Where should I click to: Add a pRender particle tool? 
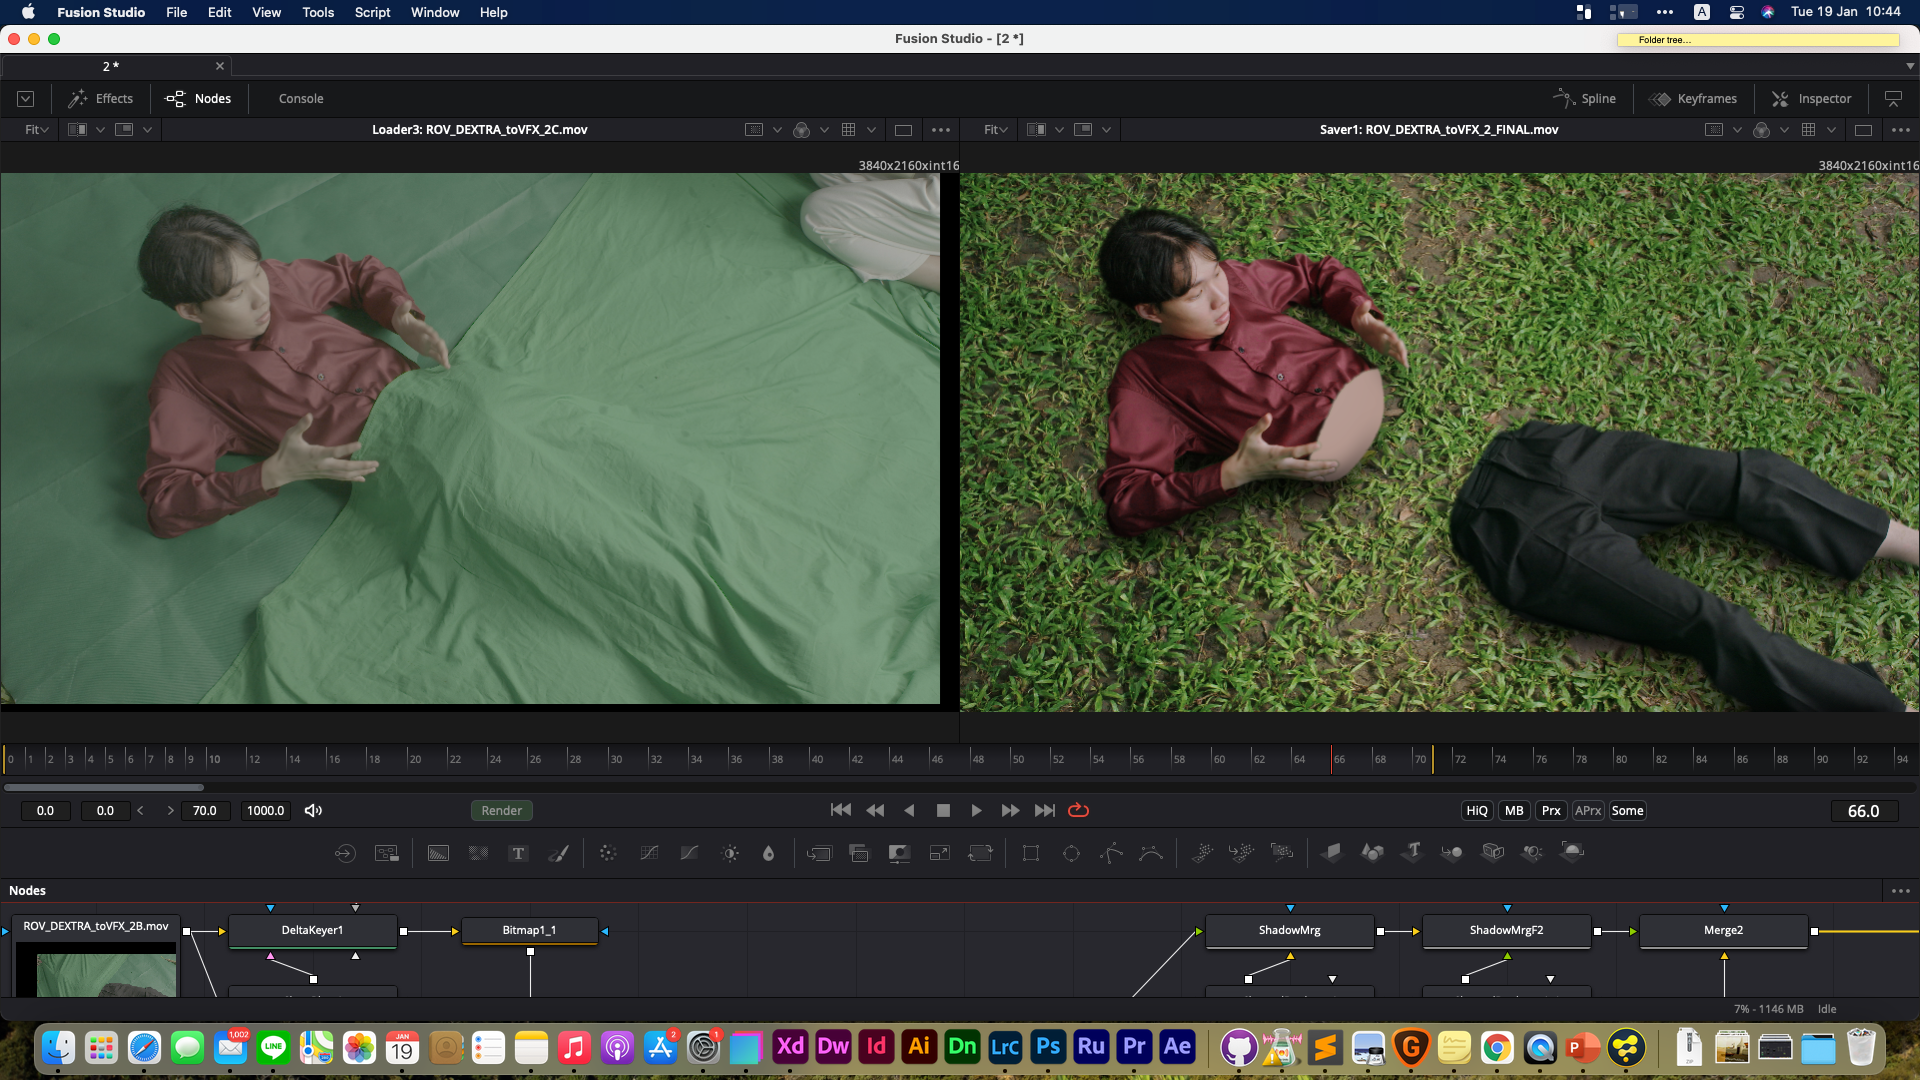click(x=1282, y=852)
